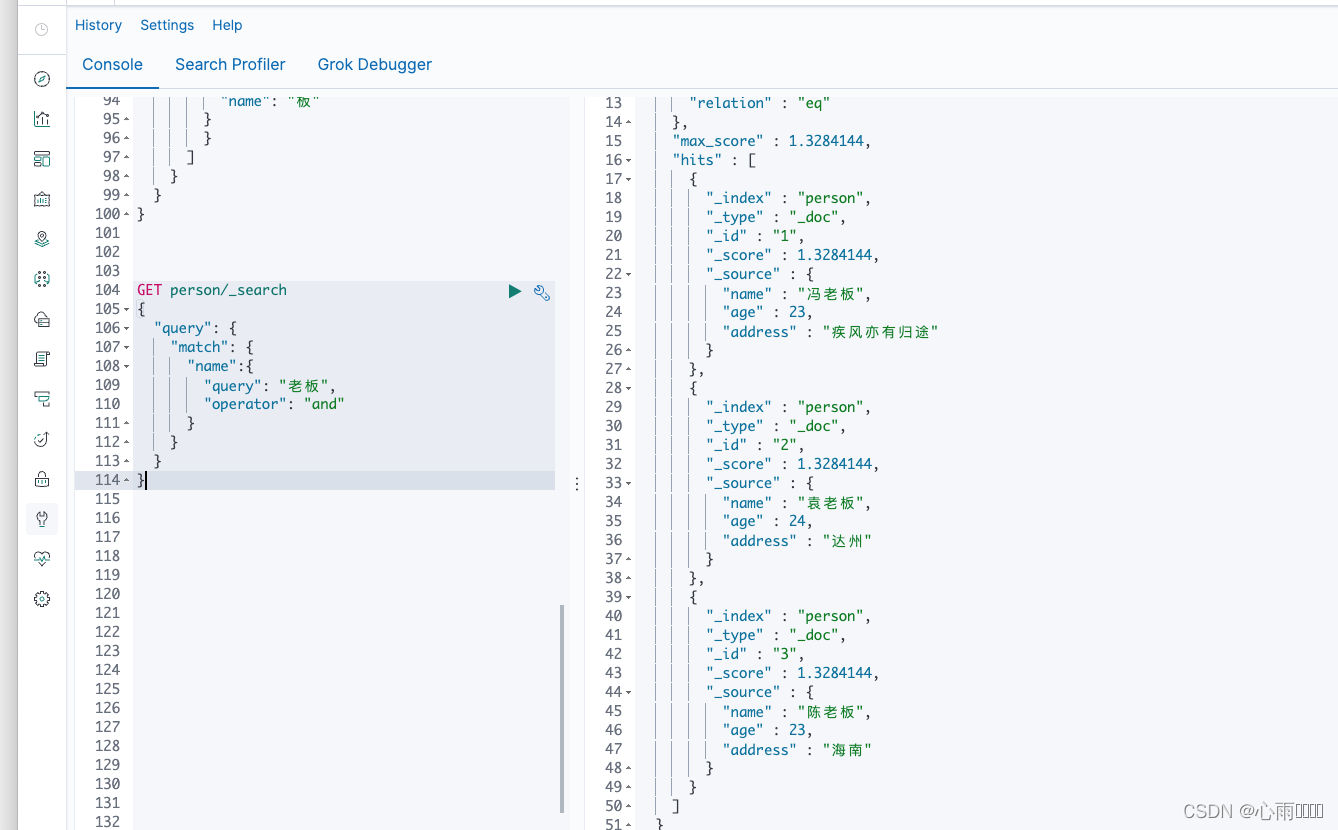Collapse the second hit object at line 28

[629, 389]
